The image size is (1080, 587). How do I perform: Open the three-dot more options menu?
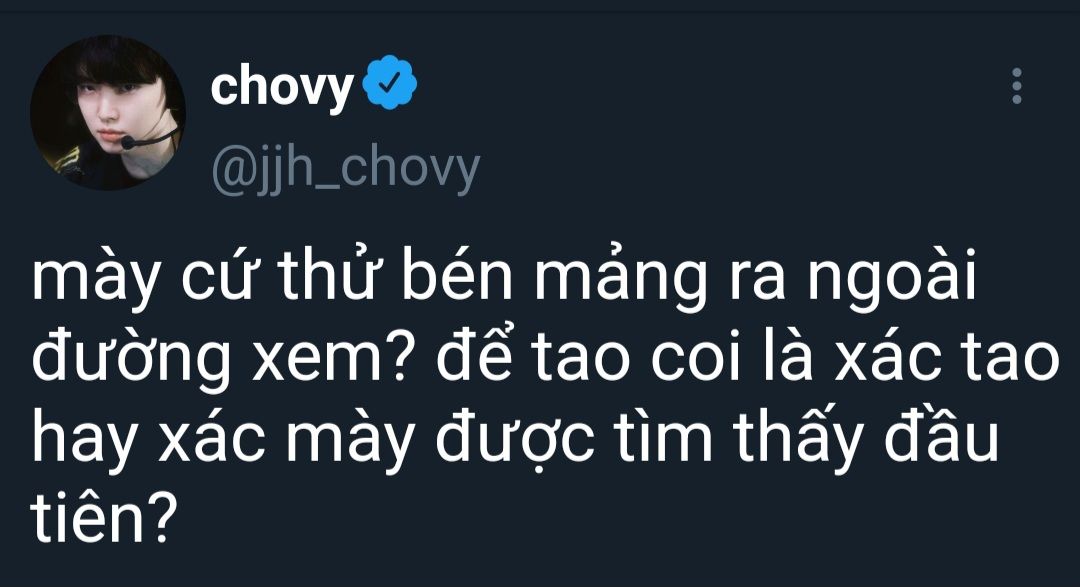pos(1016,86)
